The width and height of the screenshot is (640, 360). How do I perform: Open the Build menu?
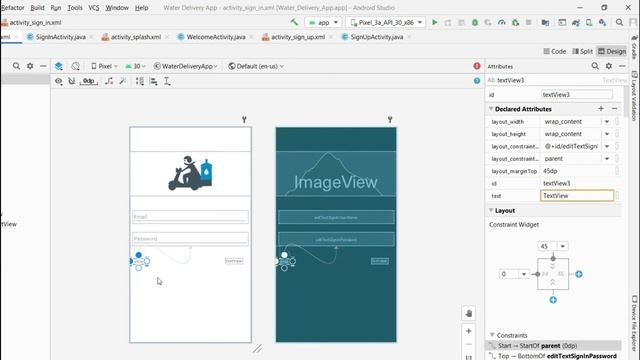37,7
